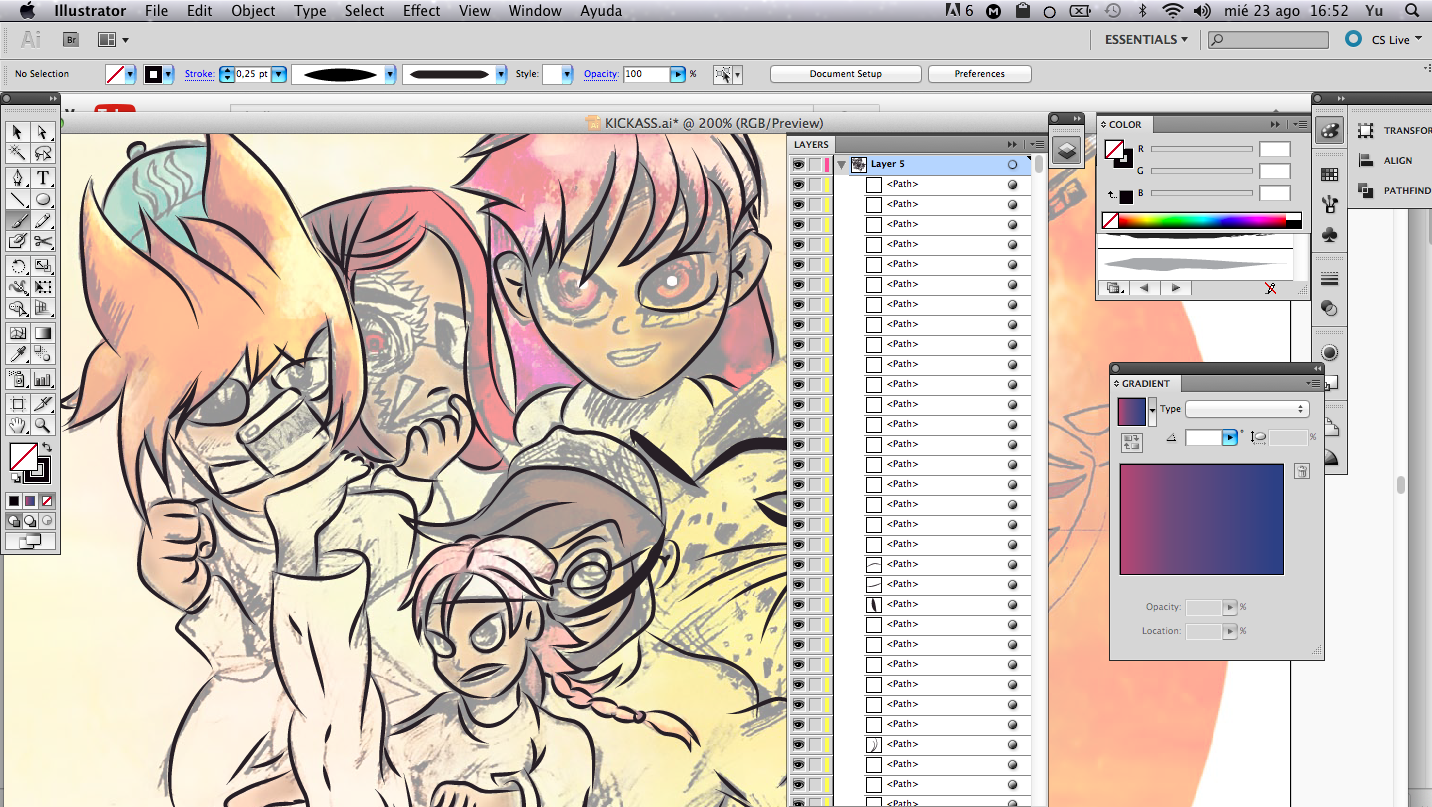Open the Color panel flyout menu

click(1299, 124)
